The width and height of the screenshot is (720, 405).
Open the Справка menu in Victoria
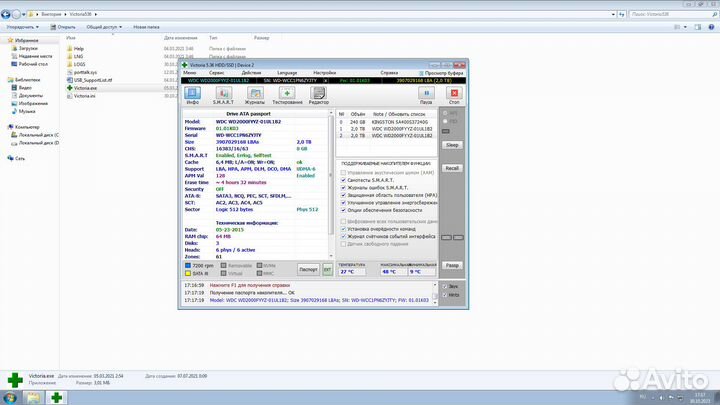pyautogui.click(x=389, y=73)
